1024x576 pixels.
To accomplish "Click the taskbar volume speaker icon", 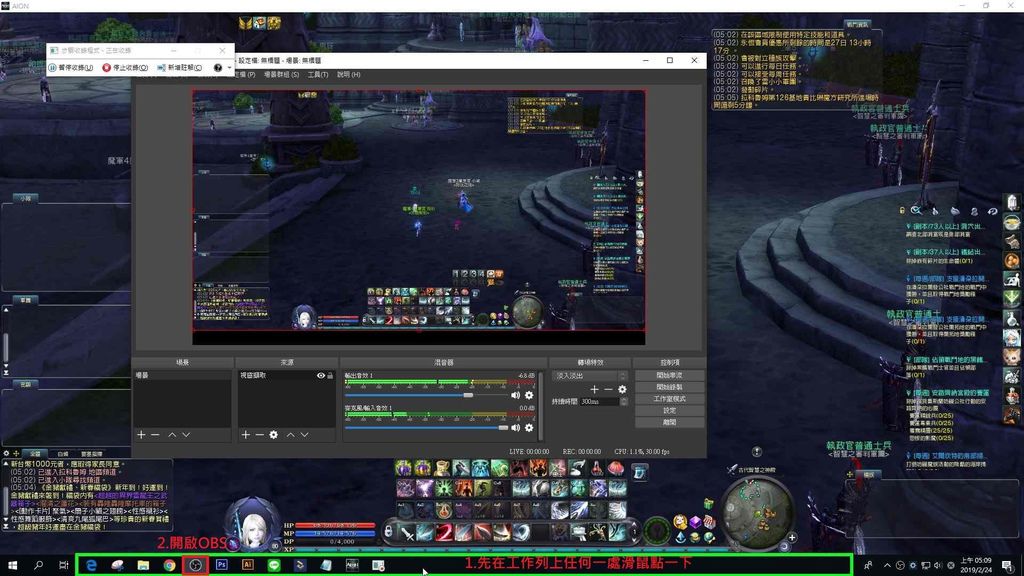I will click(938, 566).
